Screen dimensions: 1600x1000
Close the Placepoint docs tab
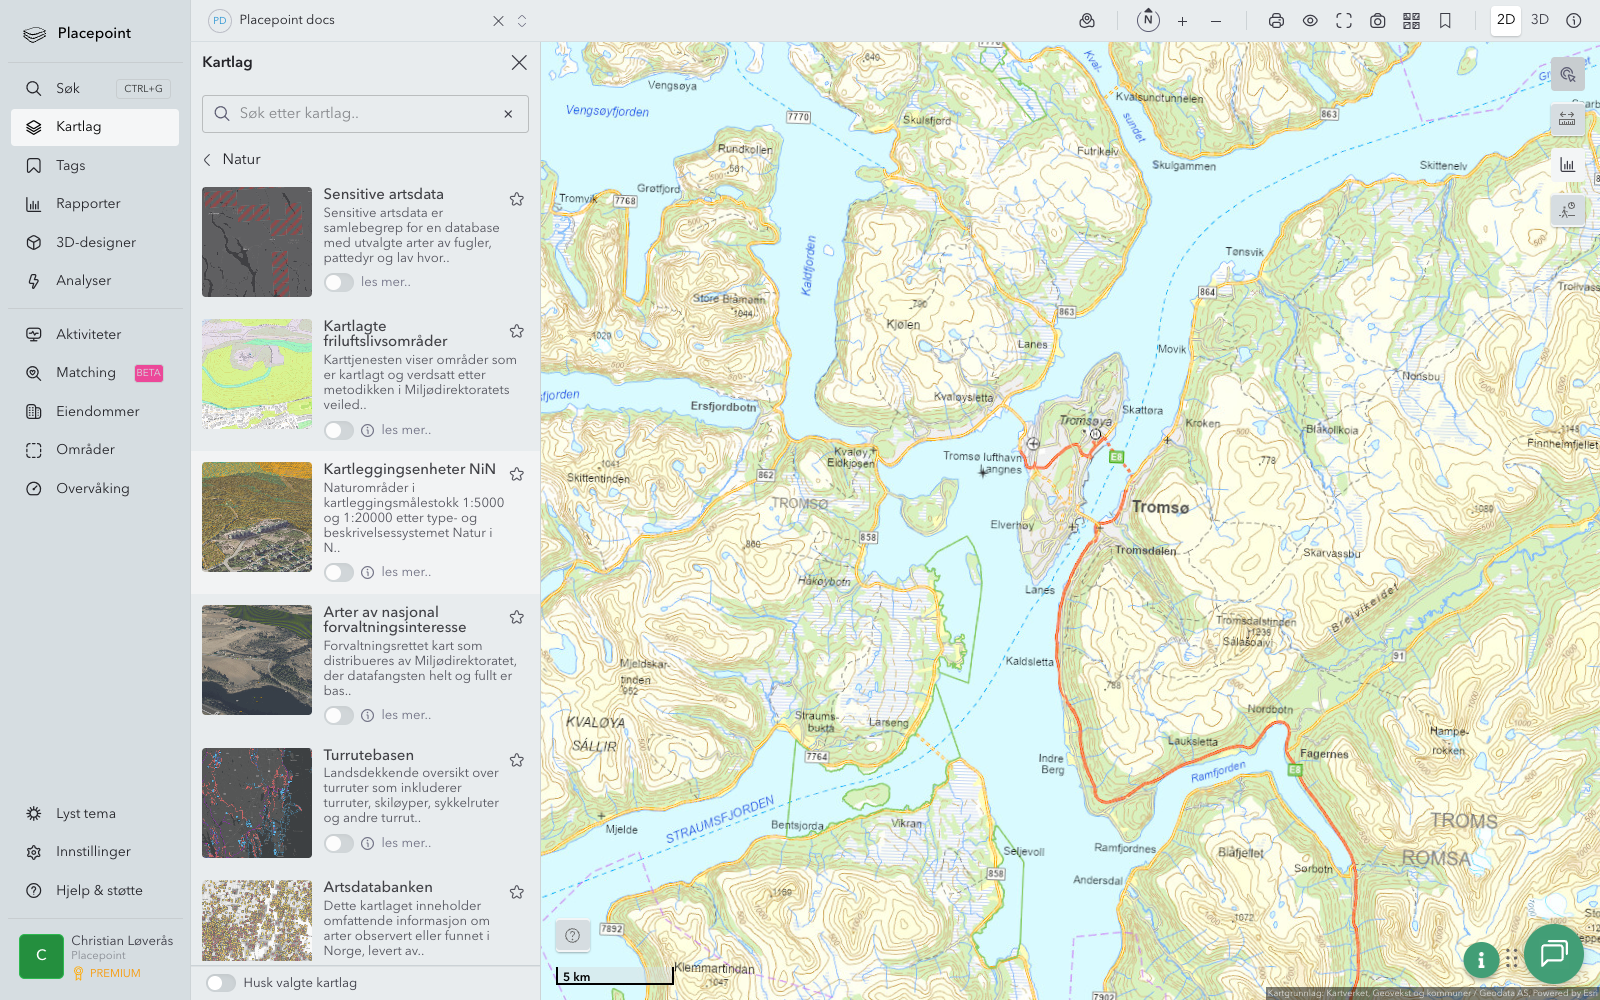[498, 21]
